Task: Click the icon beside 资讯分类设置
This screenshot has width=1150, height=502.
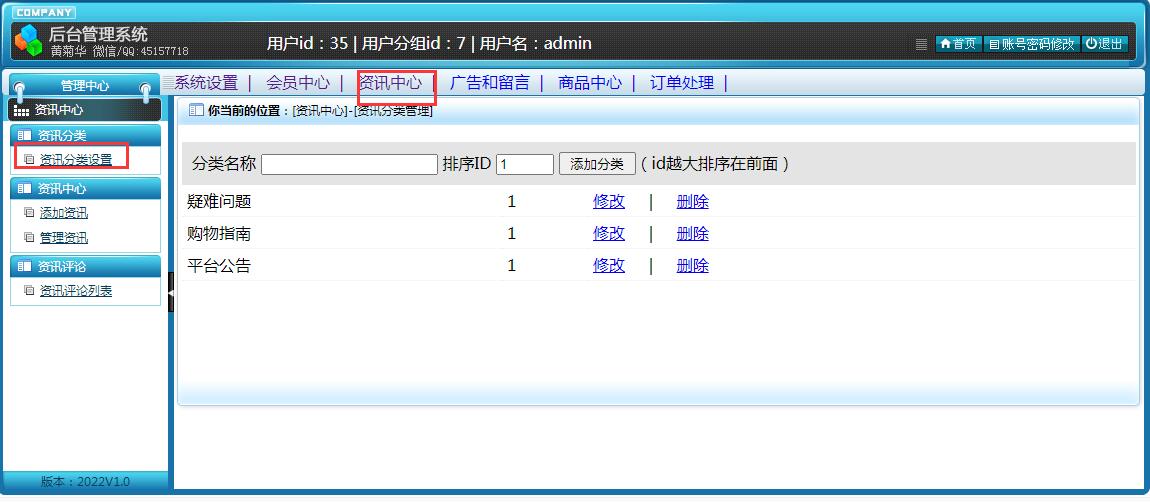Action: click(29, 159)
